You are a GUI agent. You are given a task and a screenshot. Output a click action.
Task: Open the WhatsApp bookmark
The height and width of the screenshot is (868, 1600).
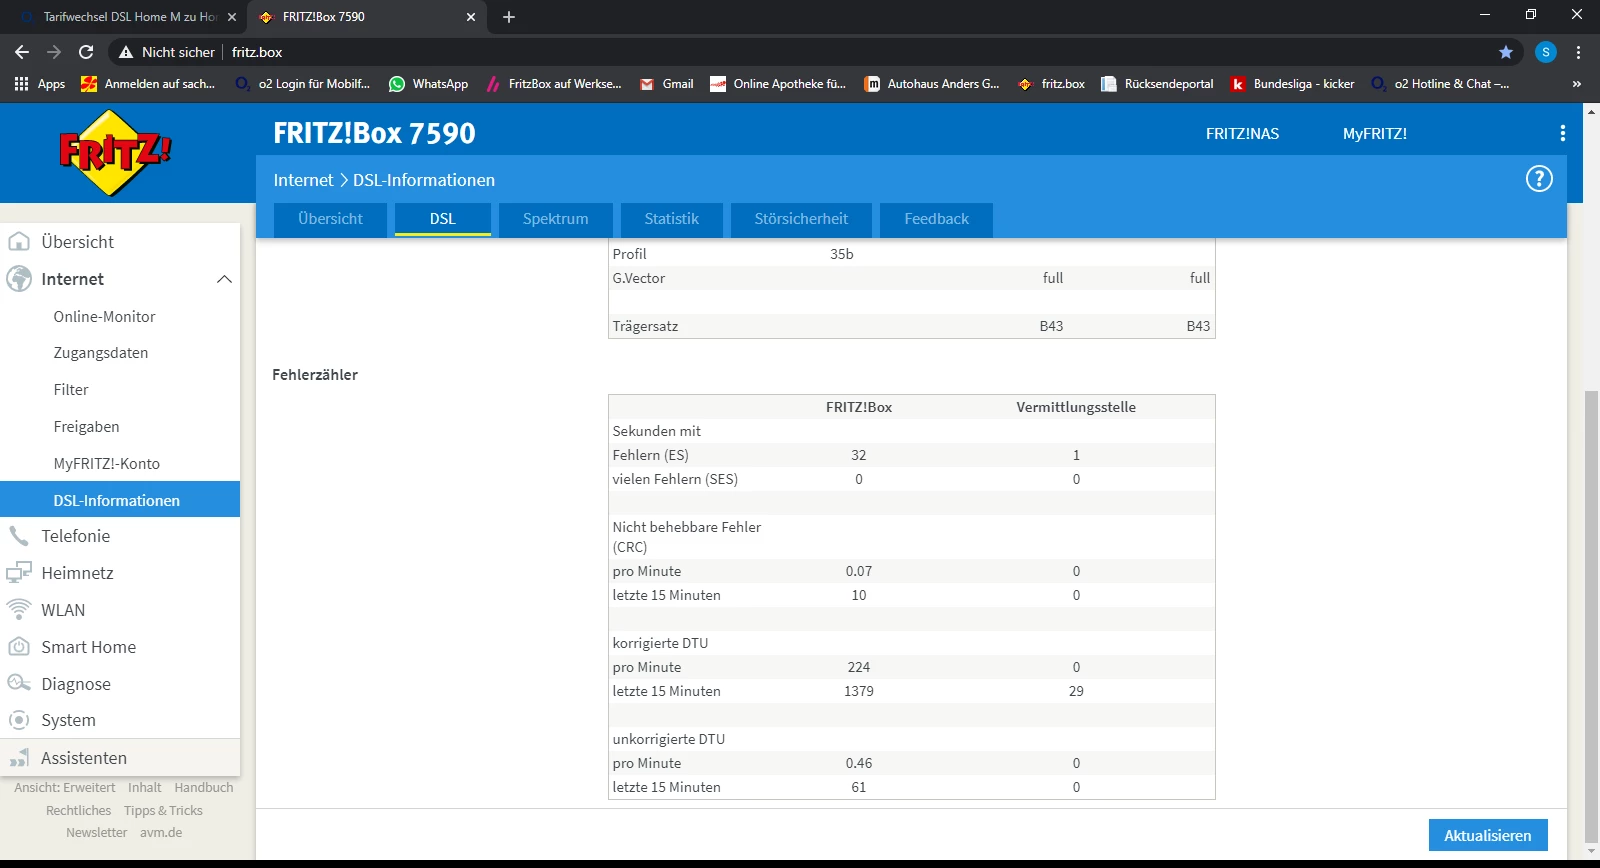[x=428, y=84]
